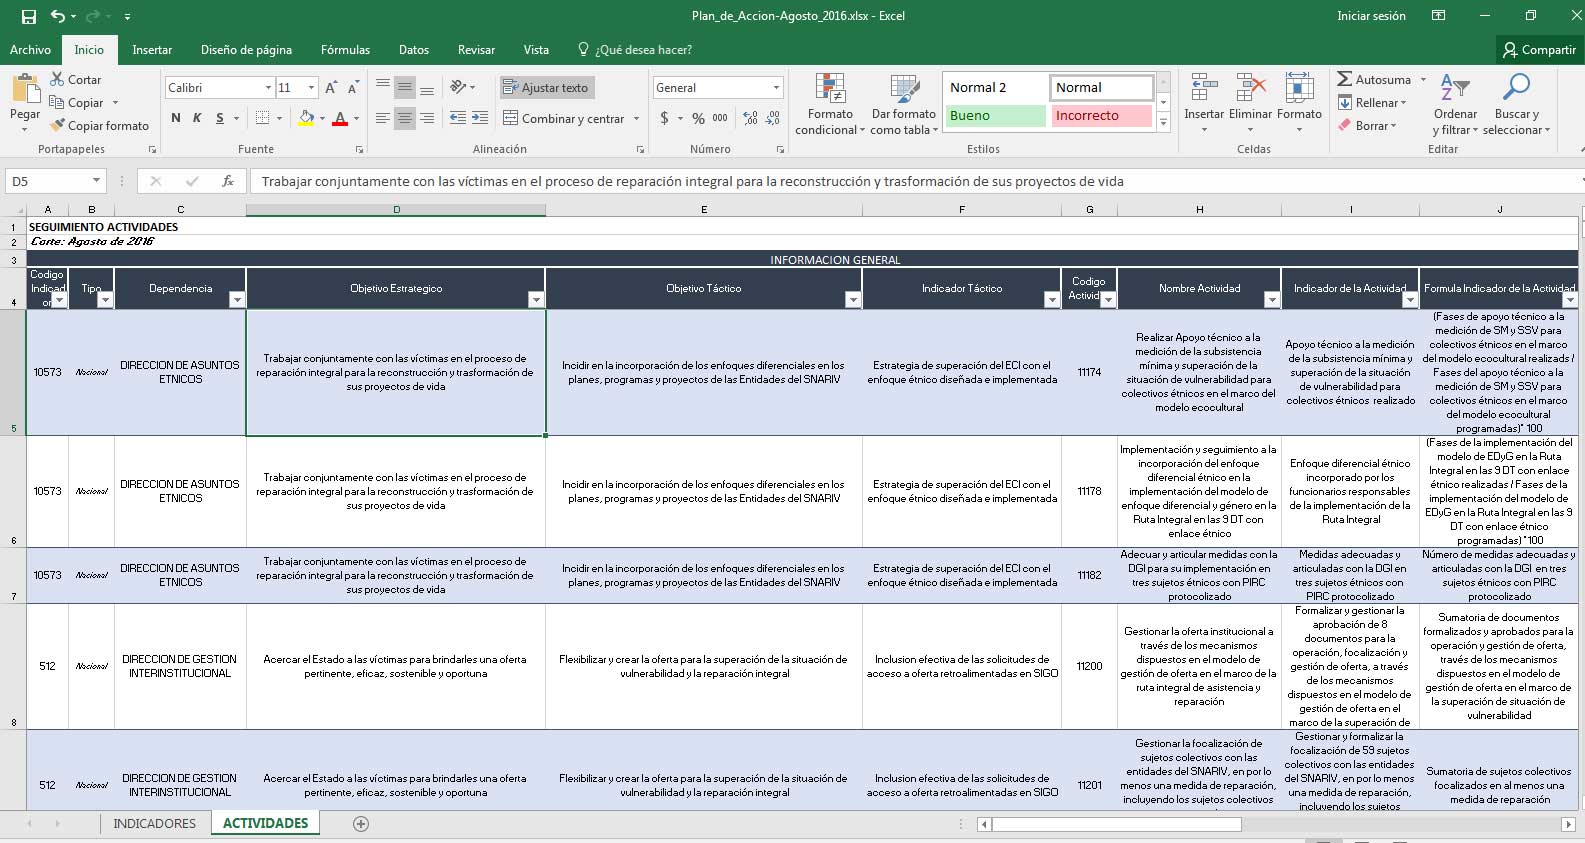Viewport: 1585px width, 843px height.
Task: Apply the Bueno cell style
Action: click(x=996, y=116)
